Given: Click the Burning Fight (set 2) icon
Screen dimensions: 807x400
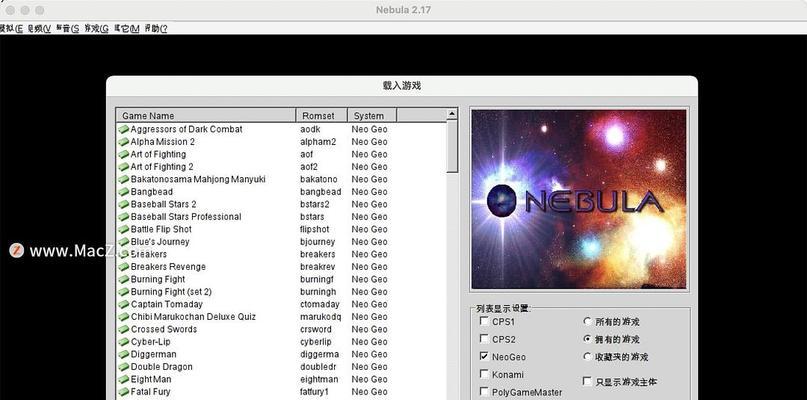Looking at the screenshot, I should pyautogui.click(x=124, y=291).
